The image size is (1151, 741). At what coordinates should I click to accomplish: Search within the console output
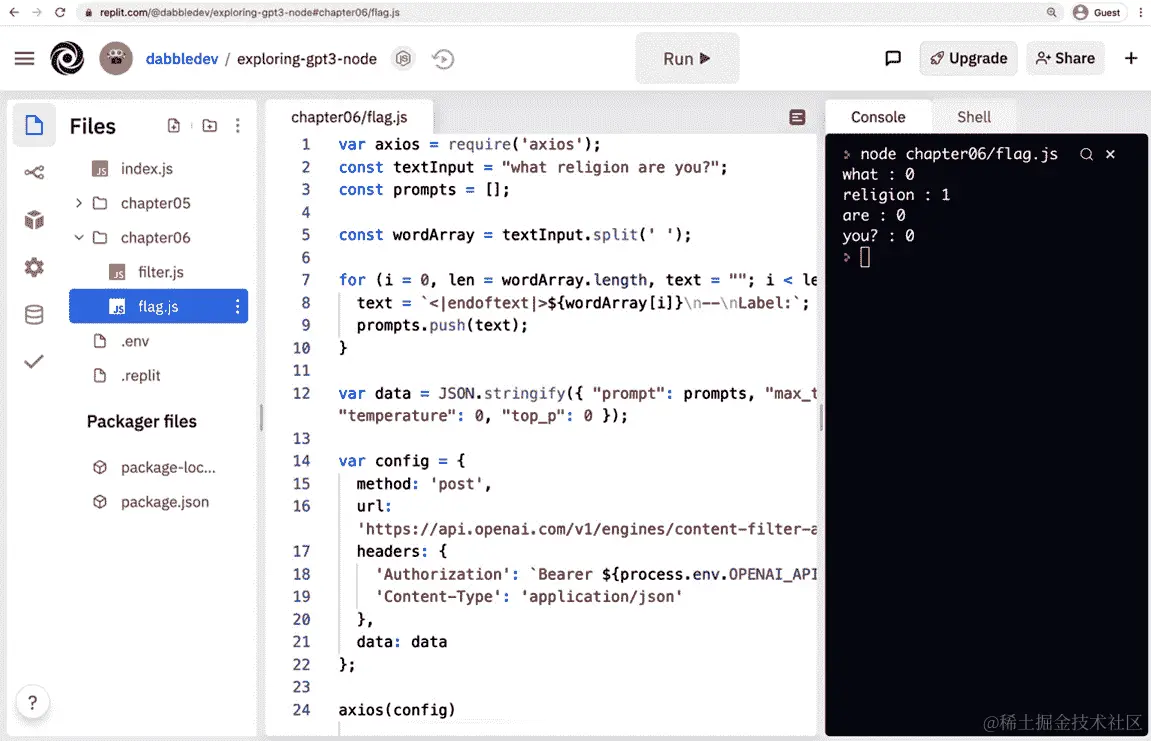coord(1086,154)
